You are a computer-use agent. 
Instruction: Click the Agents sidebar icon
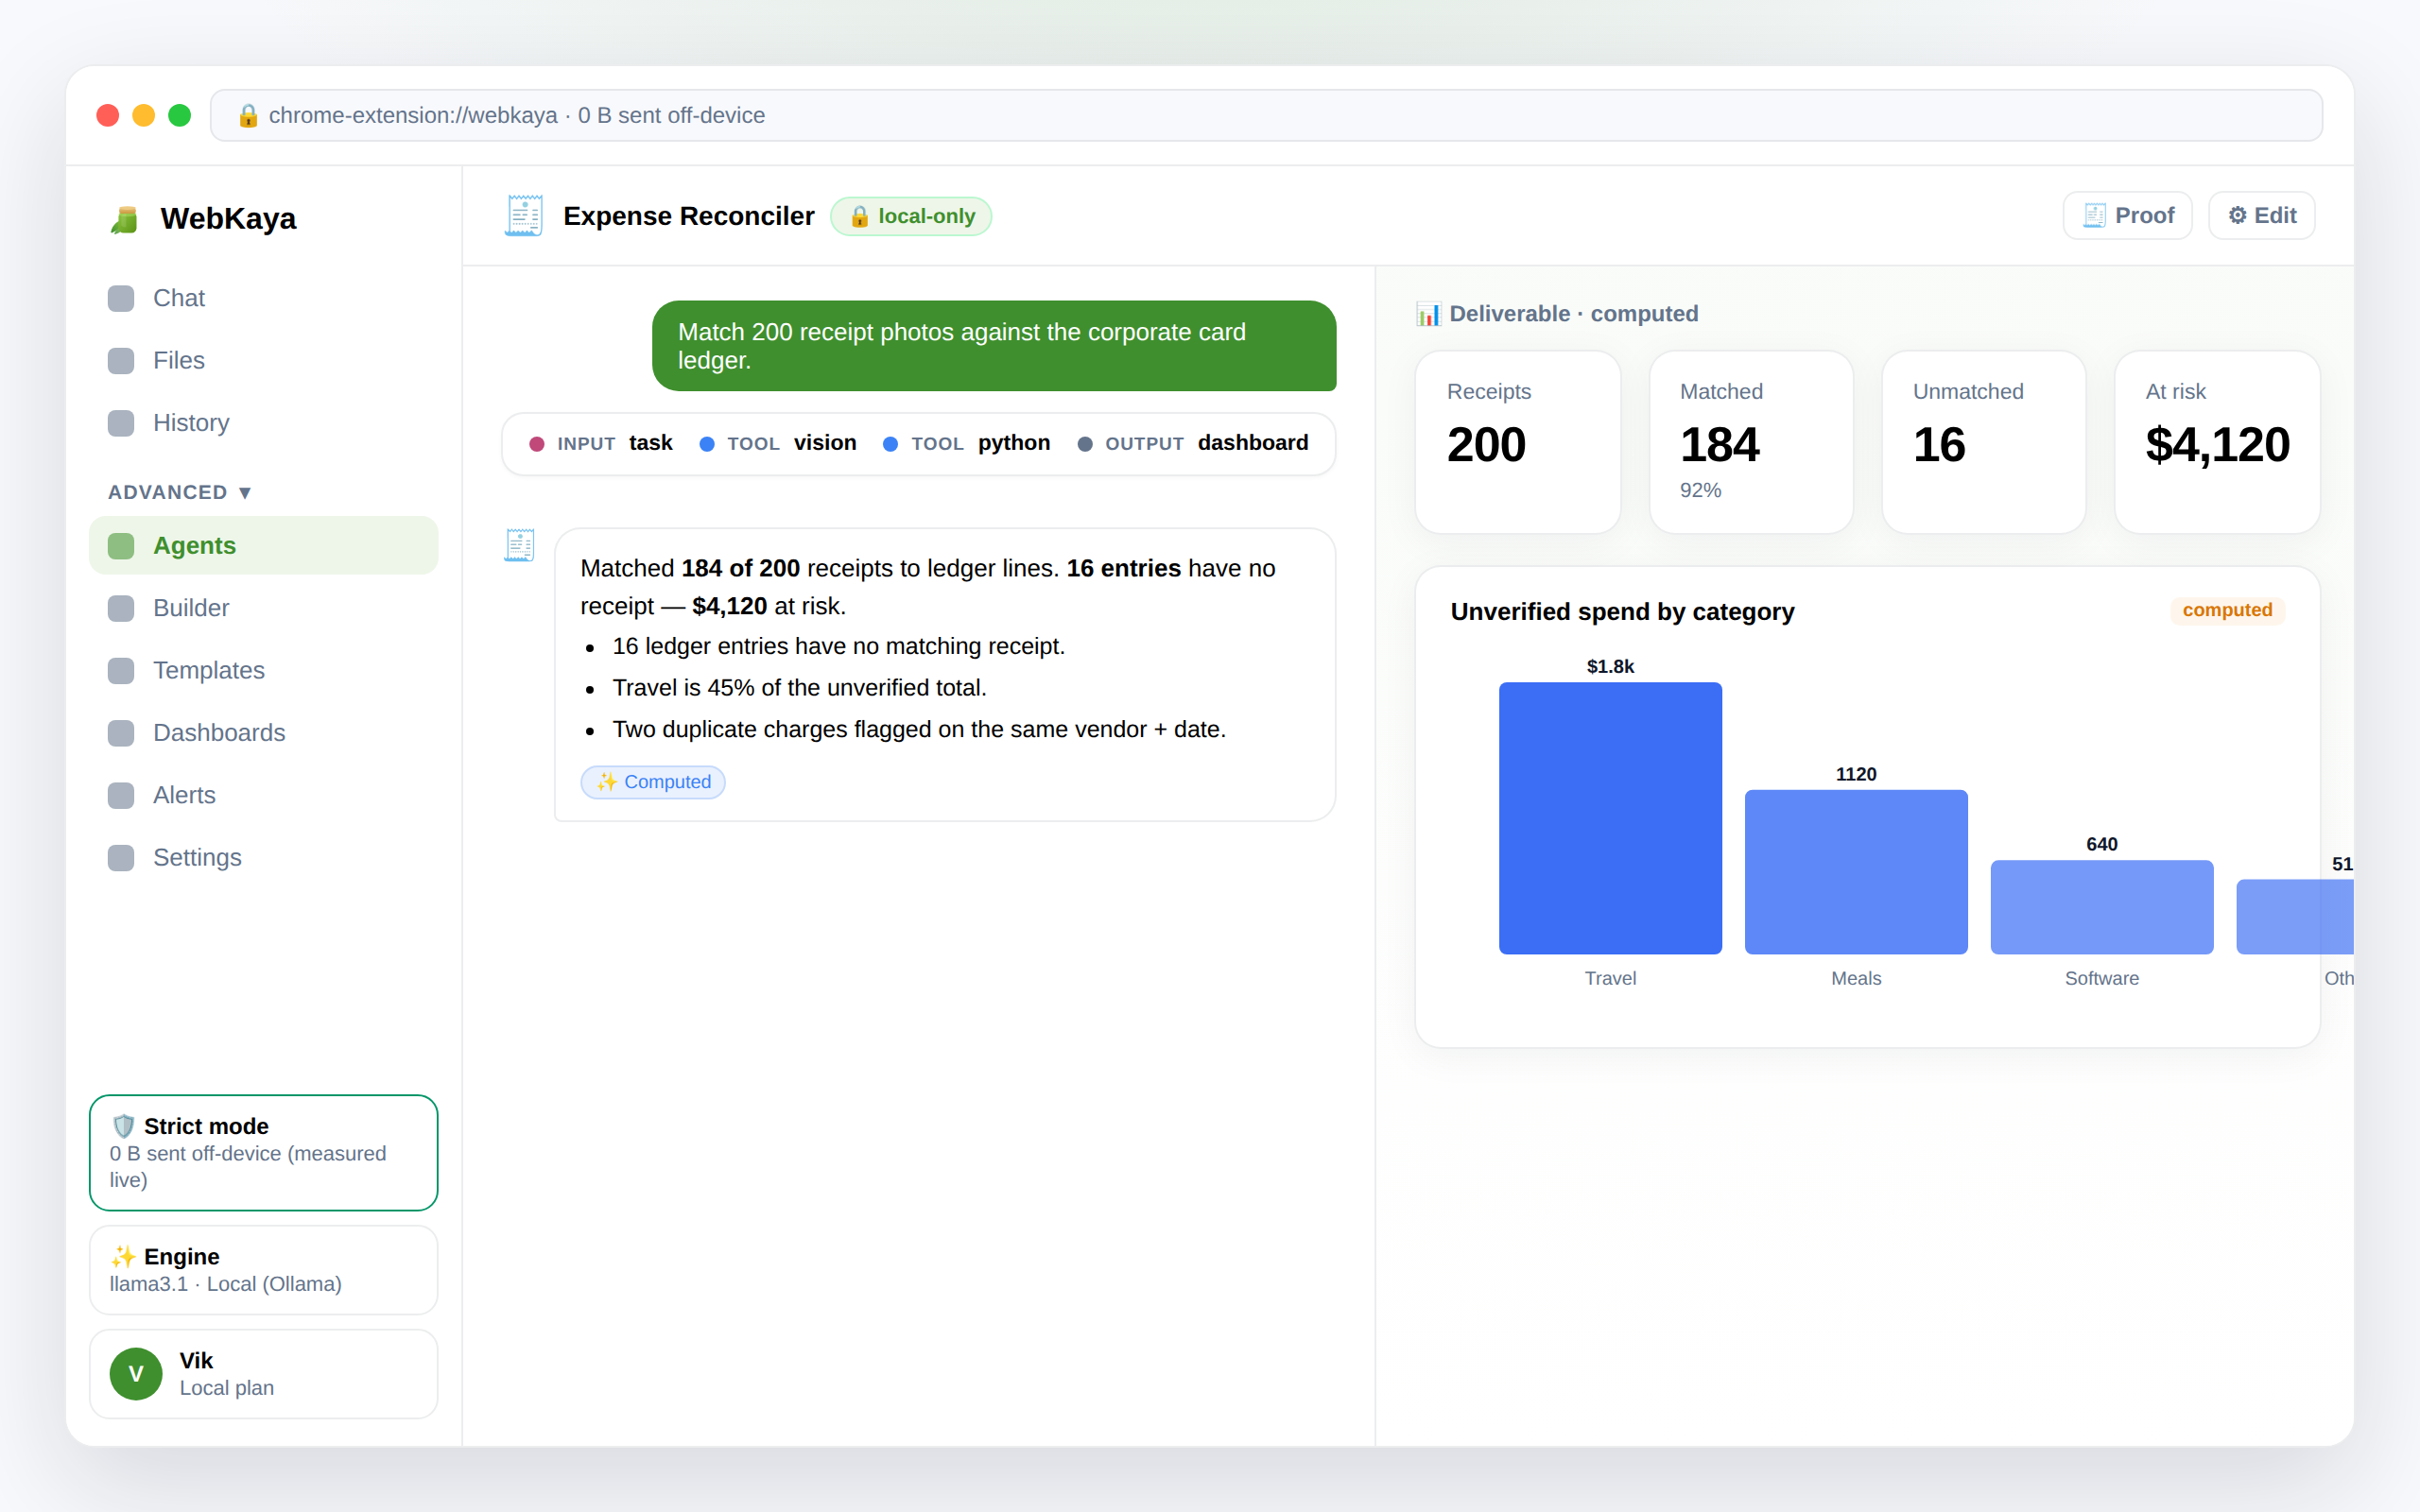pyautogui.click(x=121, y=546)
